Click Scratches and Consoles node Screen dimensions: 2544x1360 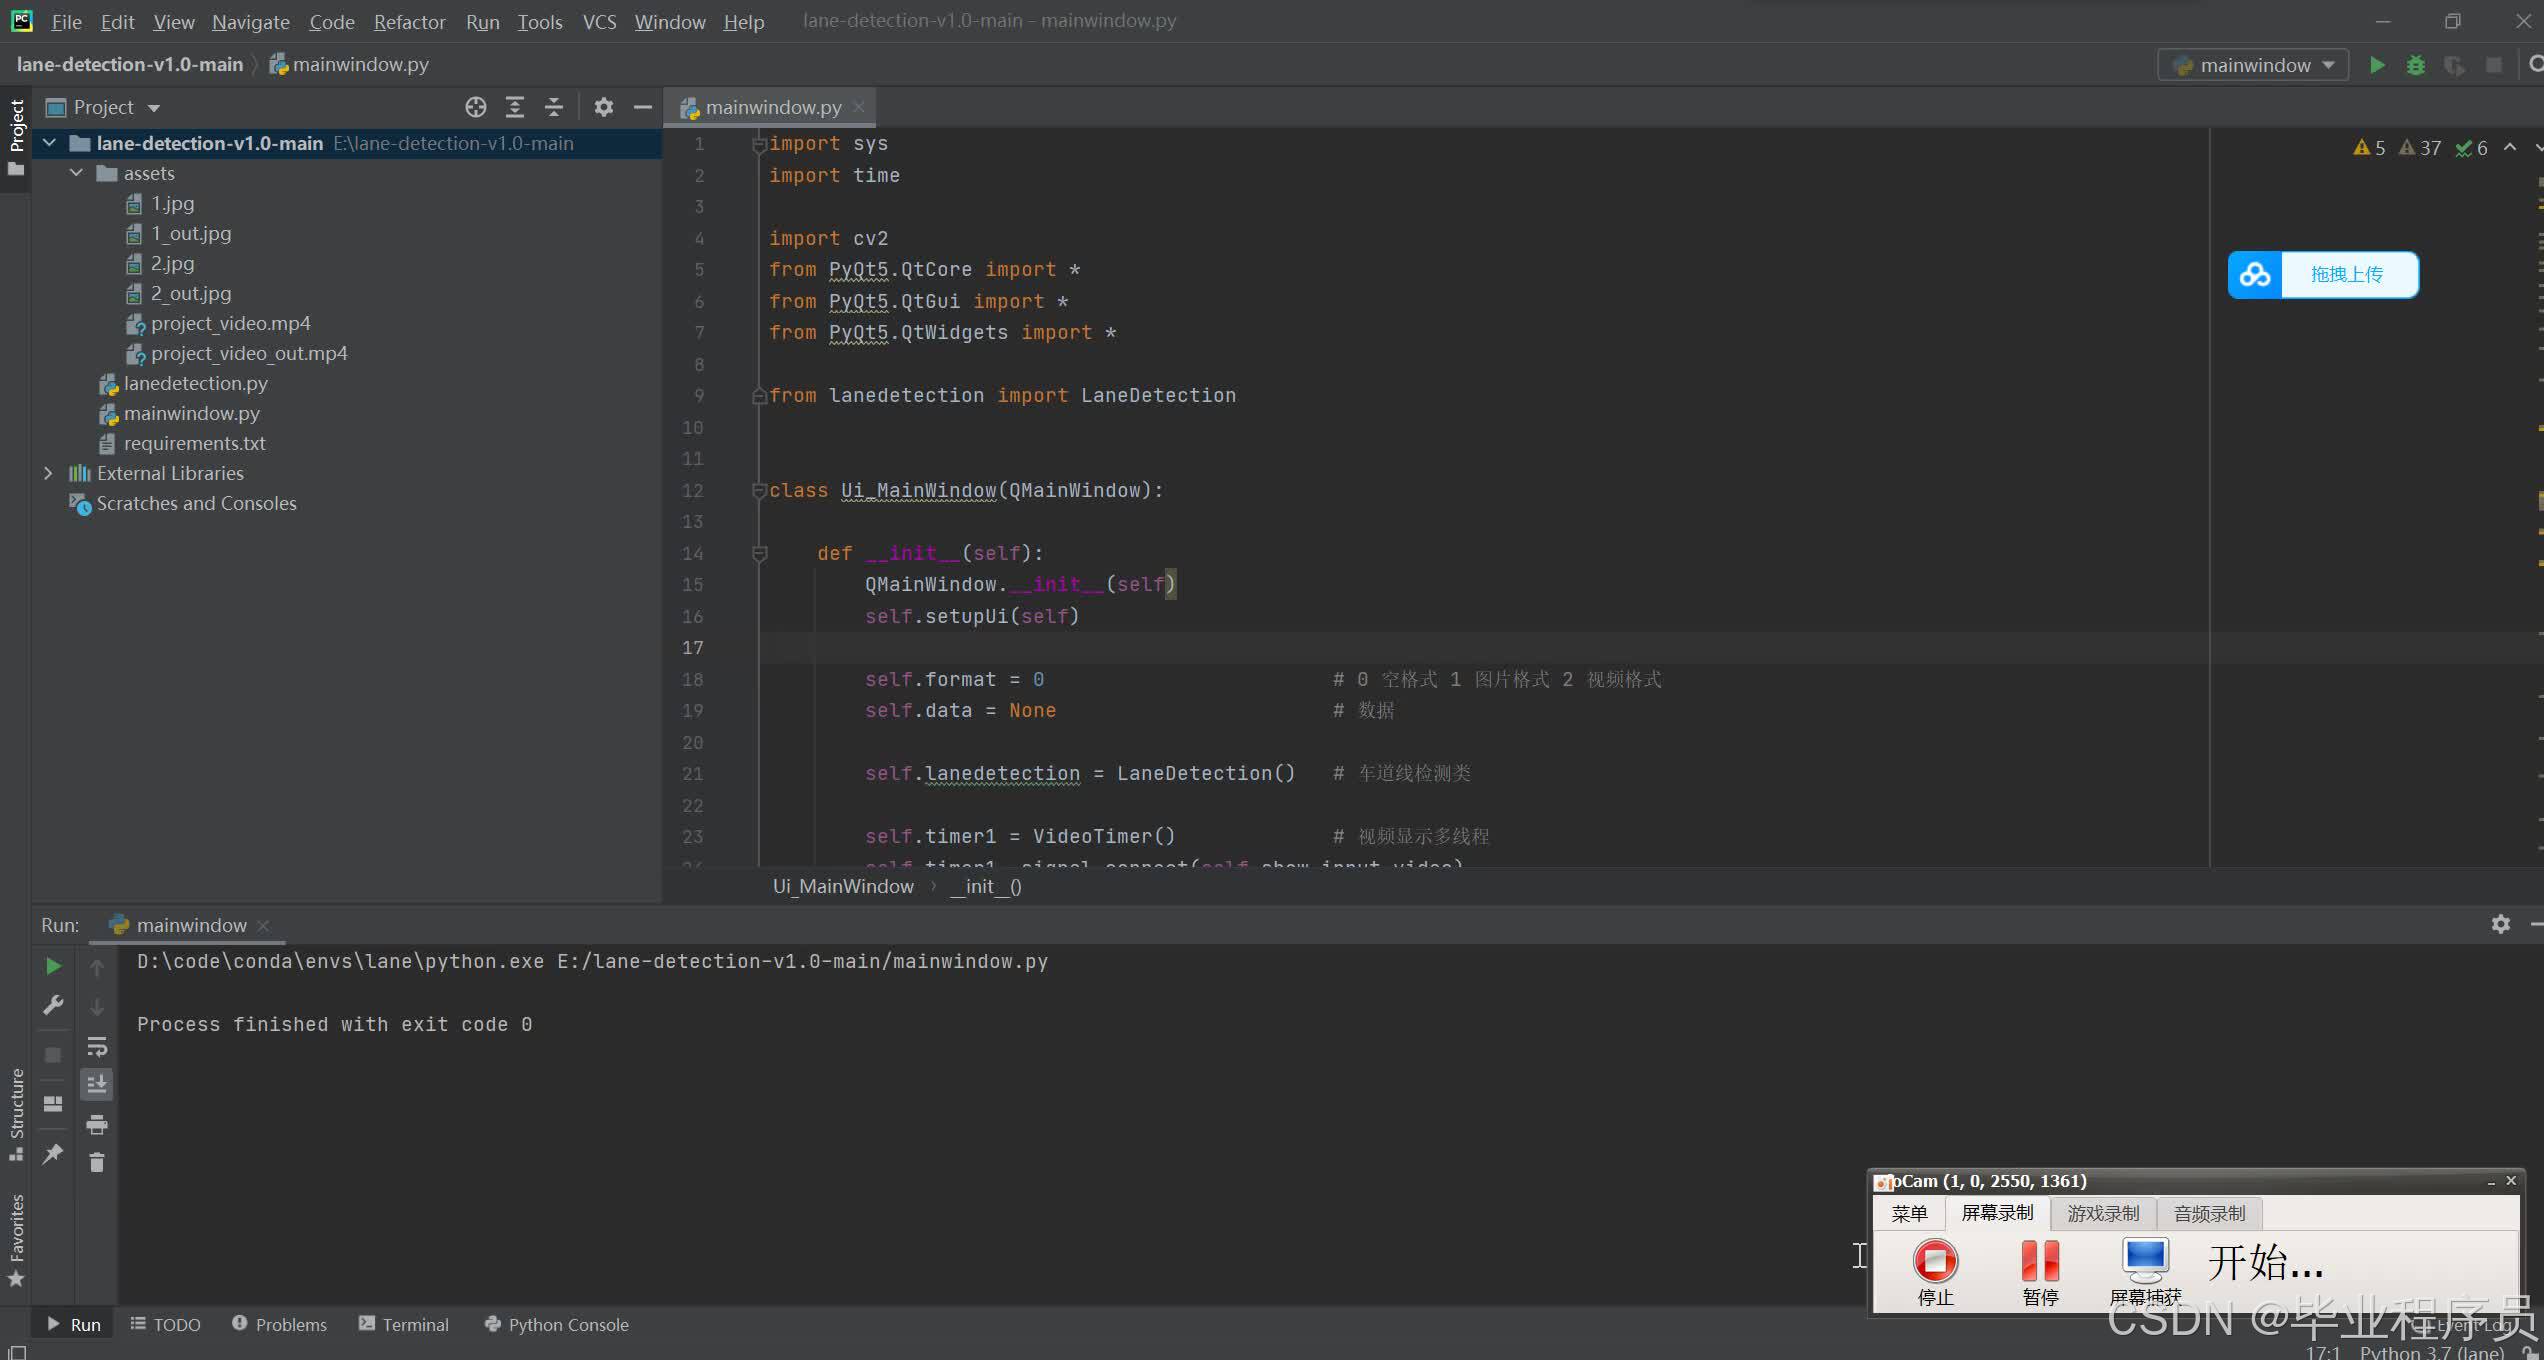tap(196, 503)
